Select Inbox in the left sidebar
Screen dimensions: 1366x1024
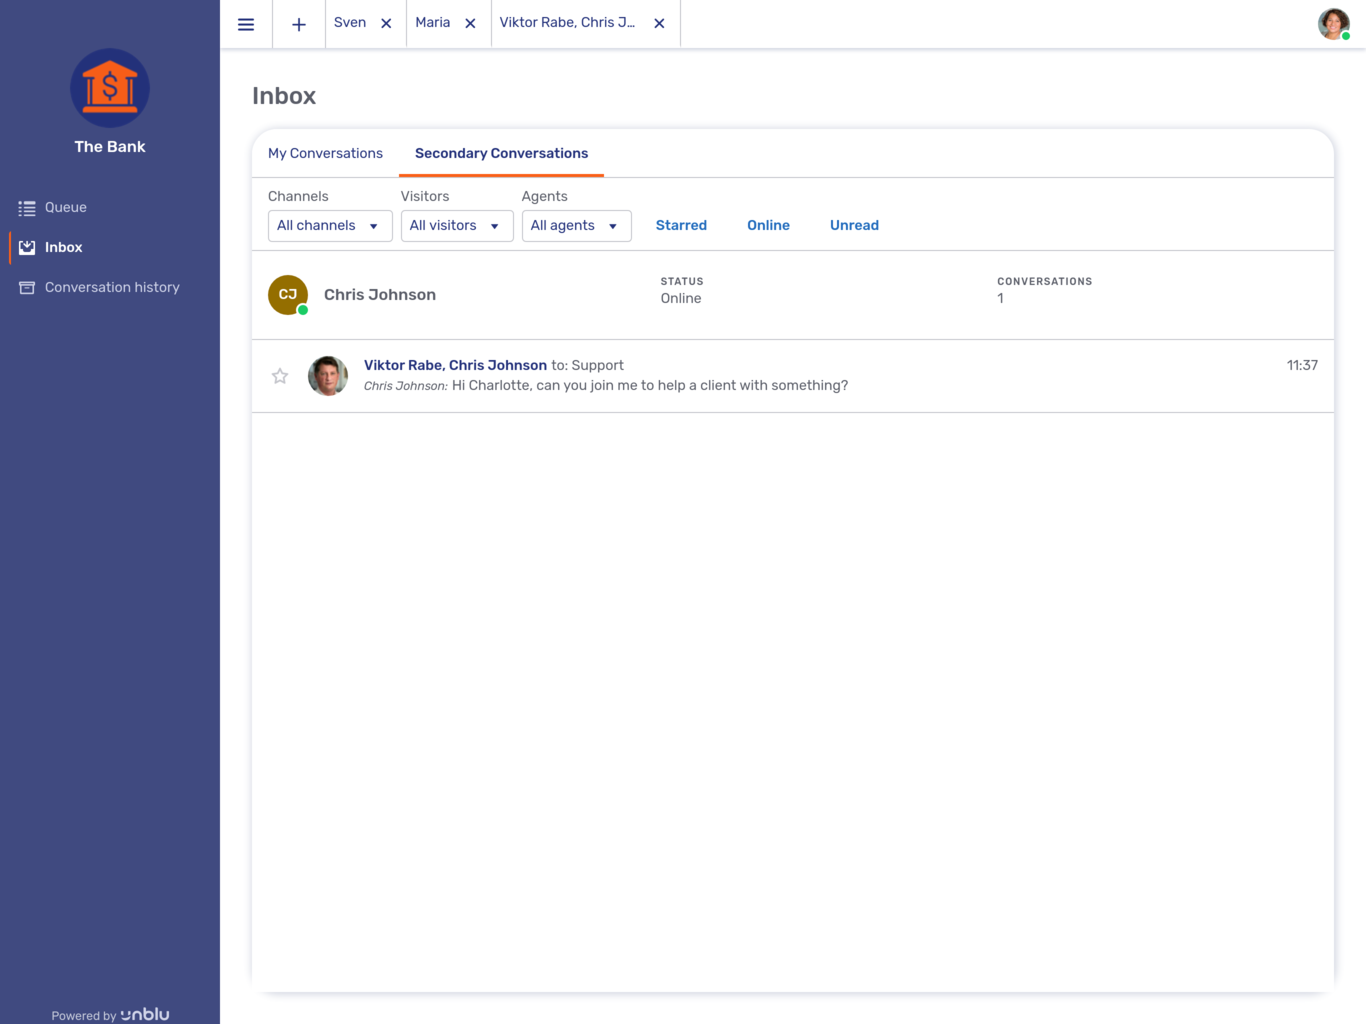[x=63, y=247]
